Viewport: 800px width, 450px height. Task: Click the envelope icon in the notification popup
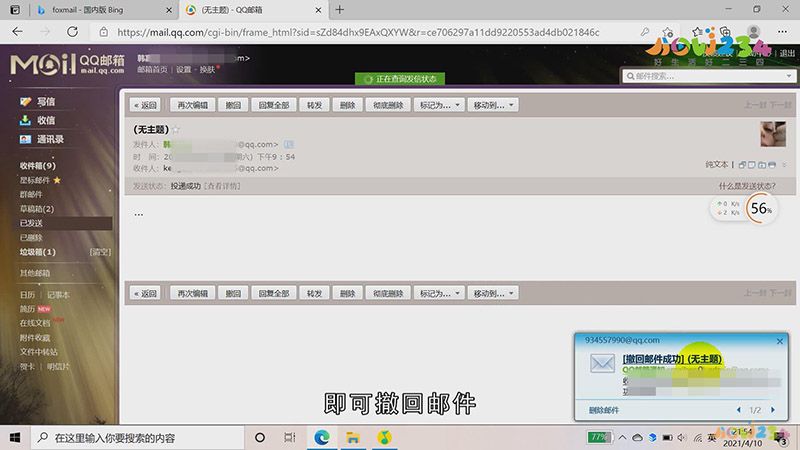(x=603, y=363)
